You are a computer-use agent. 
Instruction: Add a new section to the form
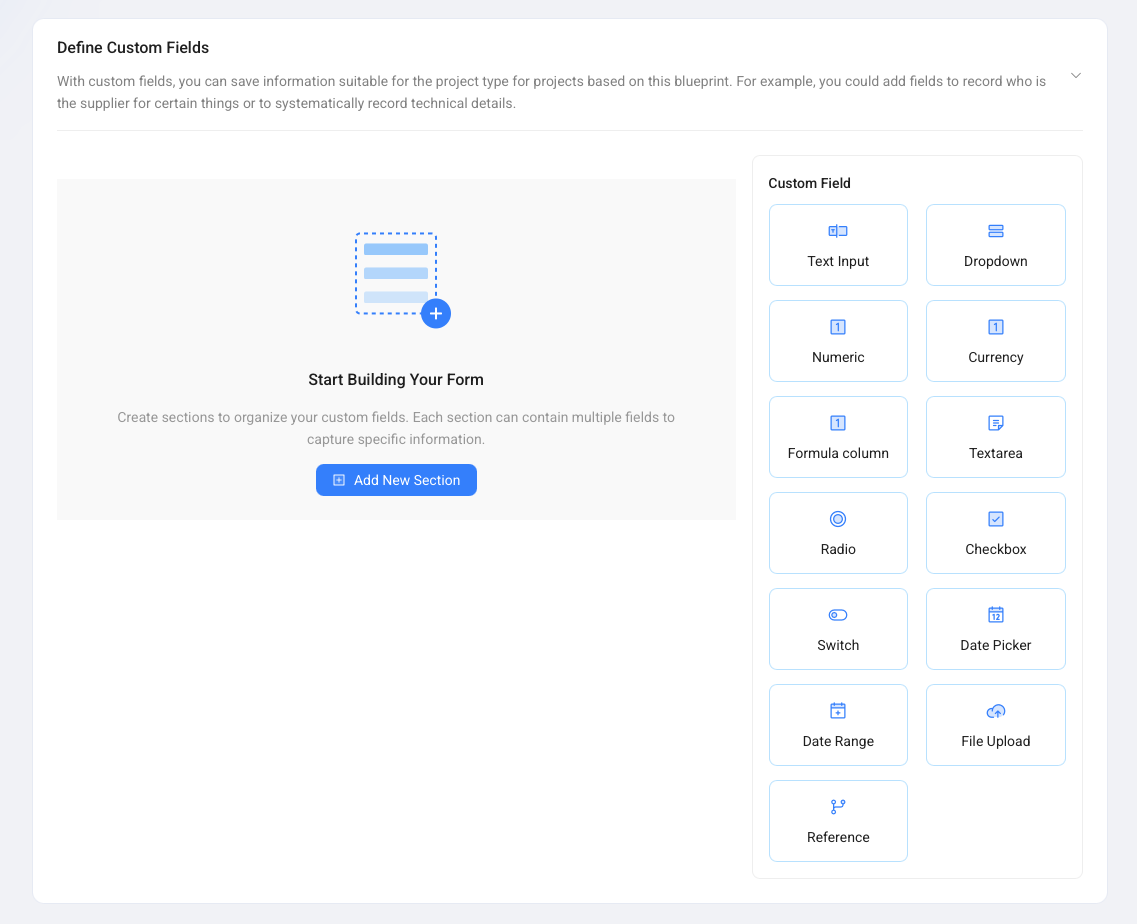[396, 480]
